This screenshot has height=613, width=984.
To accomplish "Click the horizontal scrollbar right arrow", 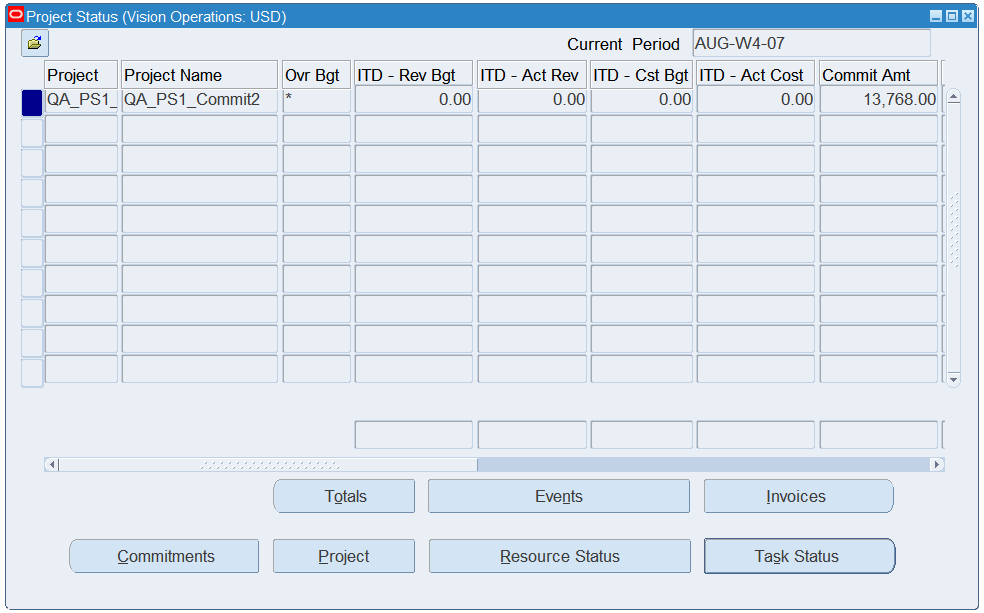I will [x=937, y=465].
